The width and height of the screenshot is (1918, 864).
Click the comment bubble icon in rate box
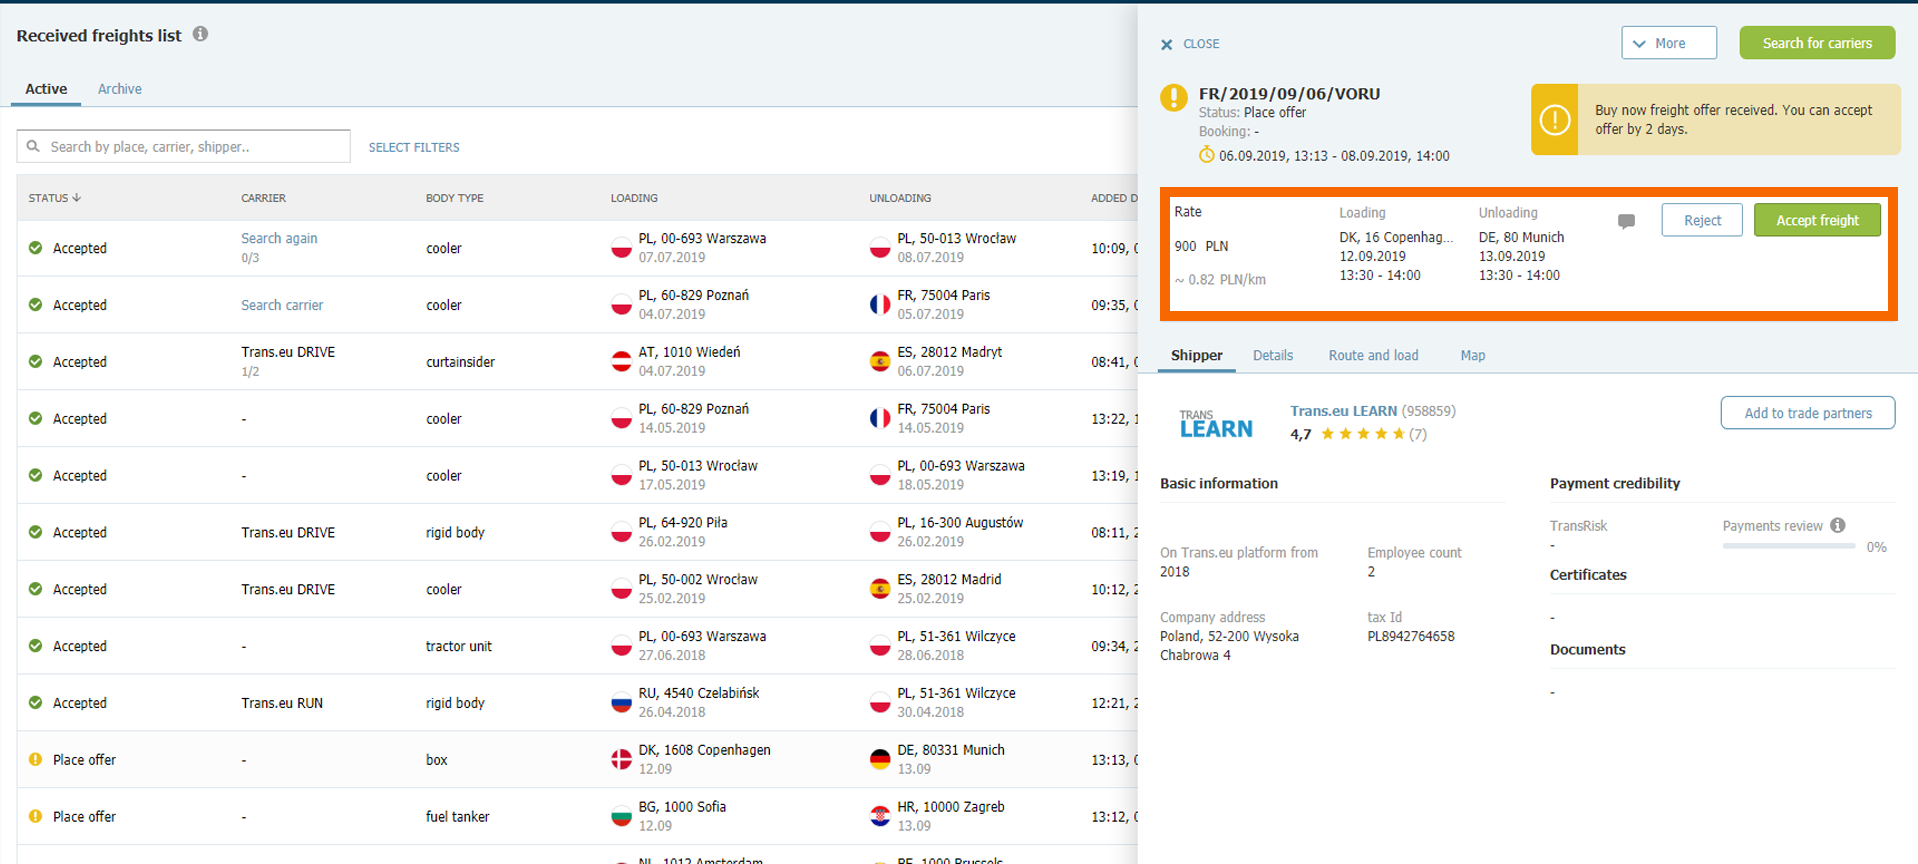click(1626, 221)
